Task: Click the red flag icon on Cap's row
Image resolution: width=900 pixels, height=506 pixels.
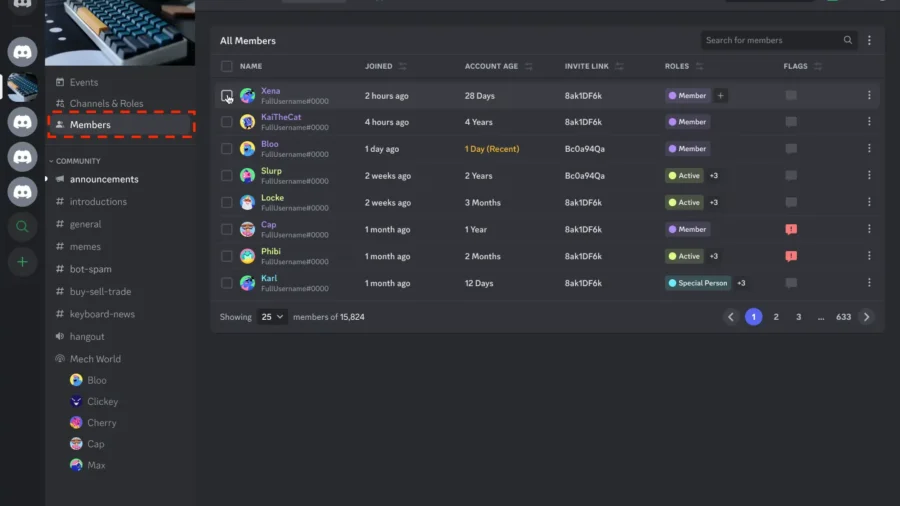Action: click(x=791, y=229)
